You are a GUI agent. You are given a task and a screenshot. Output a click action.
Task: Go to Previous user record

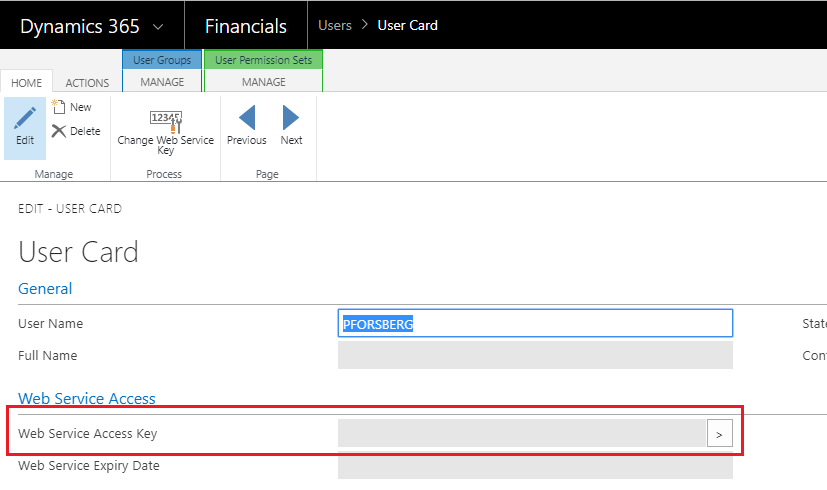(246, 126)
